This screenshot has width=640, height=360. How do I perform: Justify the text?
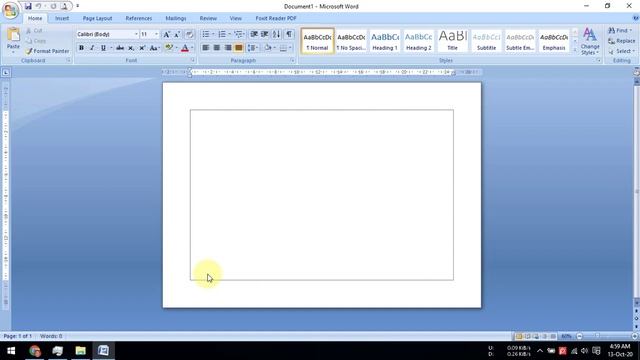click(239, 48)
